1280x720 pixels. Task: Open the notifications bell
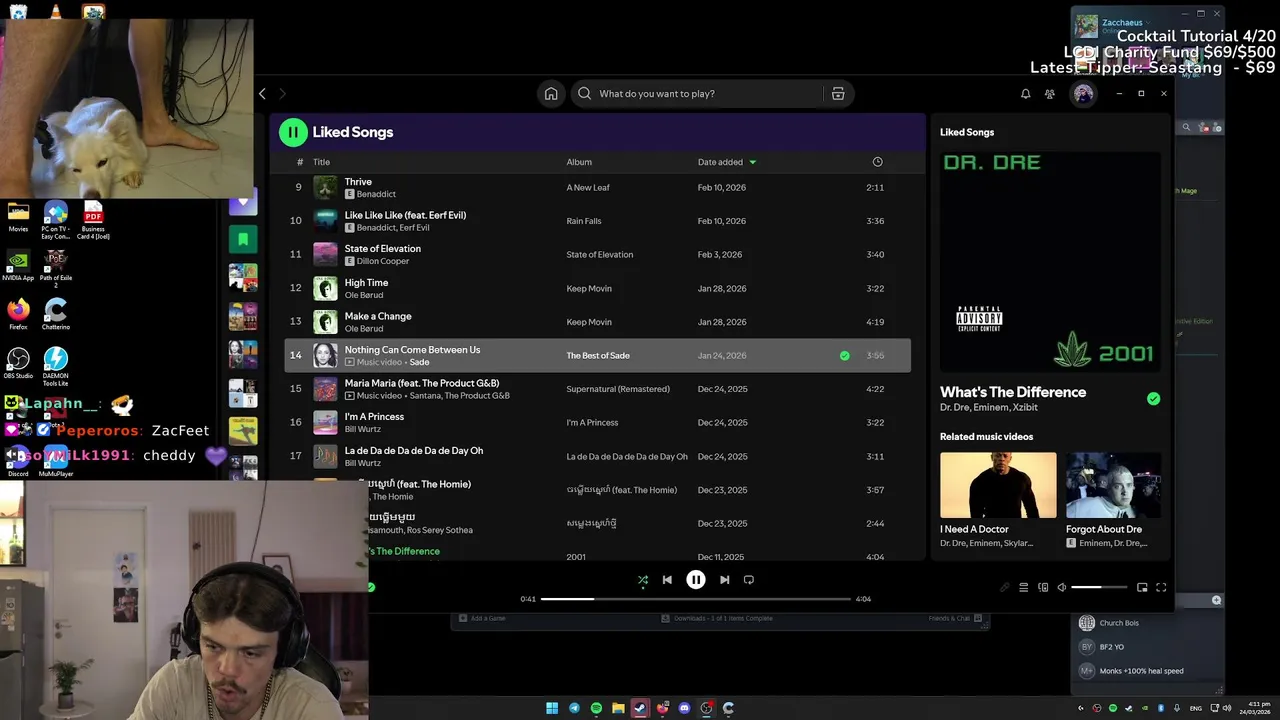click(x=1025, y=94)
